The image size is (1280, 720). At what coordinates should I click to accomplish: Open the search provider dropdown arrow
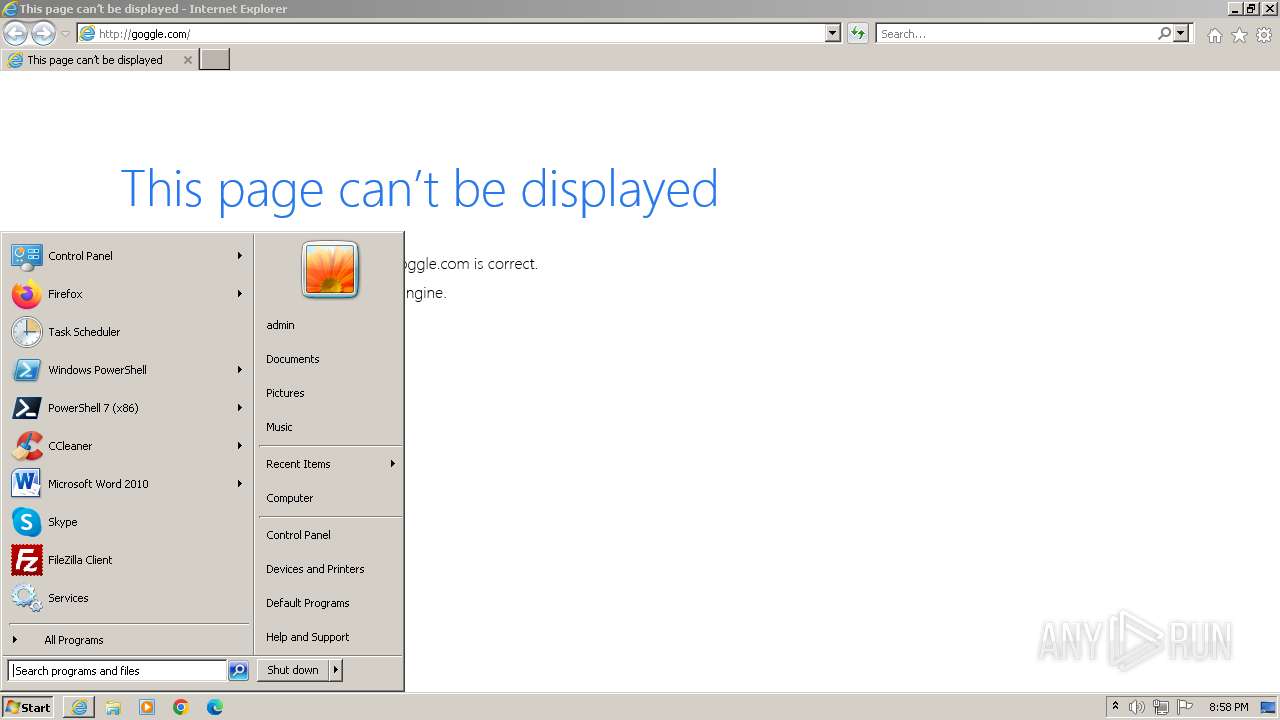(x=1181, y=34)
